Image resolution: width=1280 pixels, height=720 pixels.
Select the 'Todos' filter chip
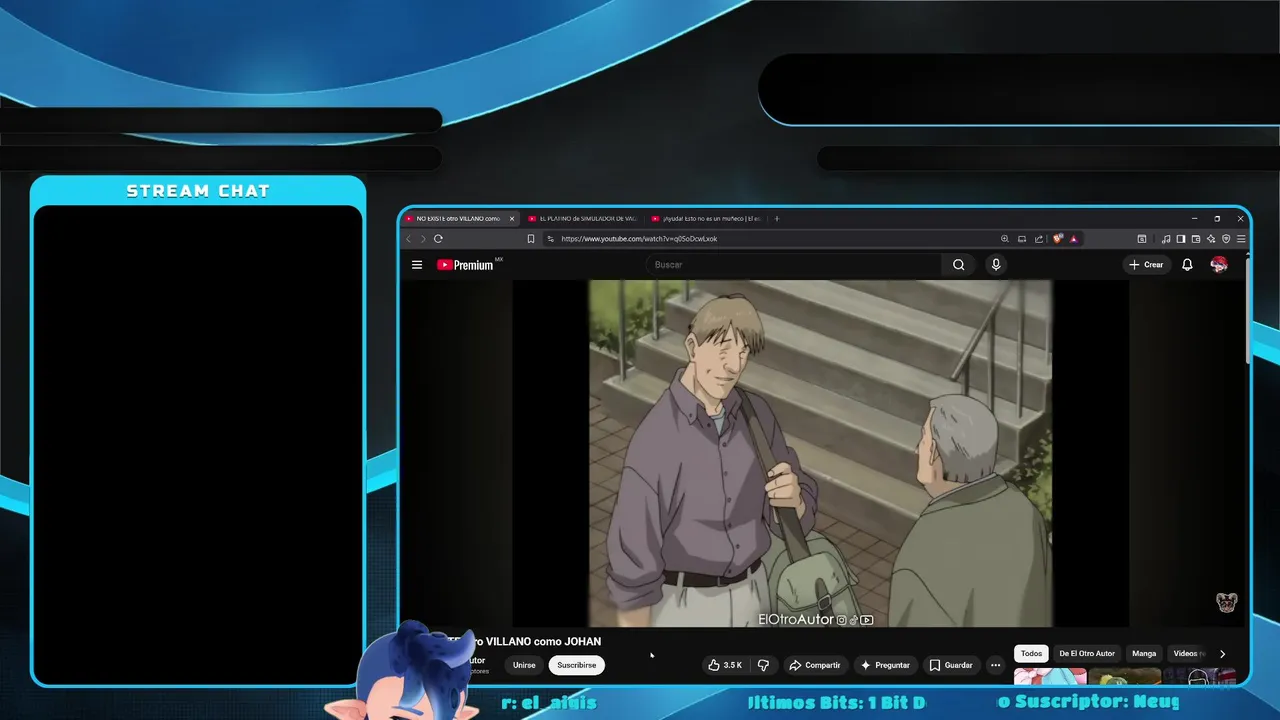tap(1031, 654)
